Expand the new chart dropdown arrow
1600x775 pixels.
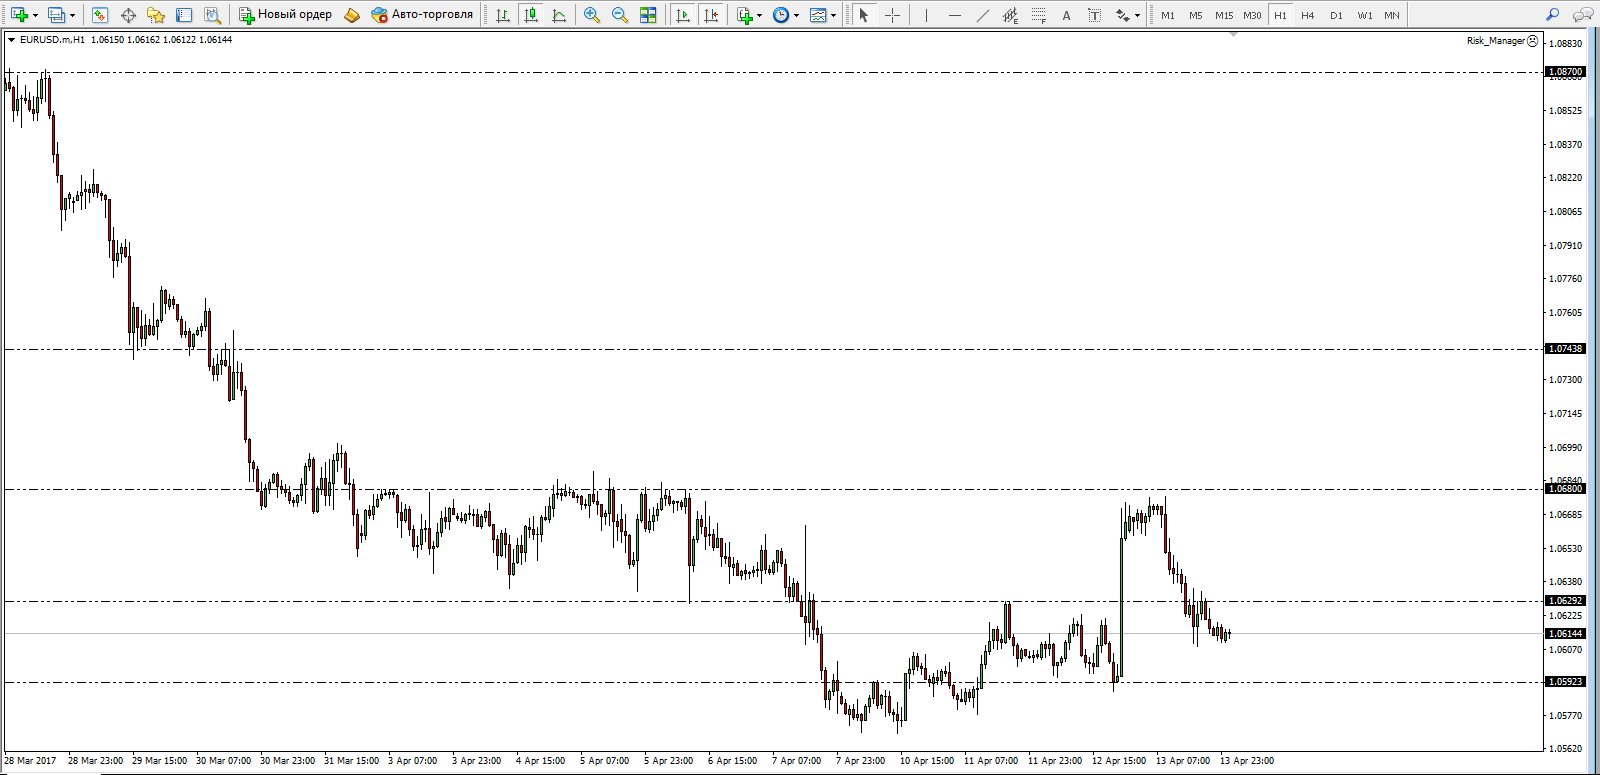click(x=35, y=15)
